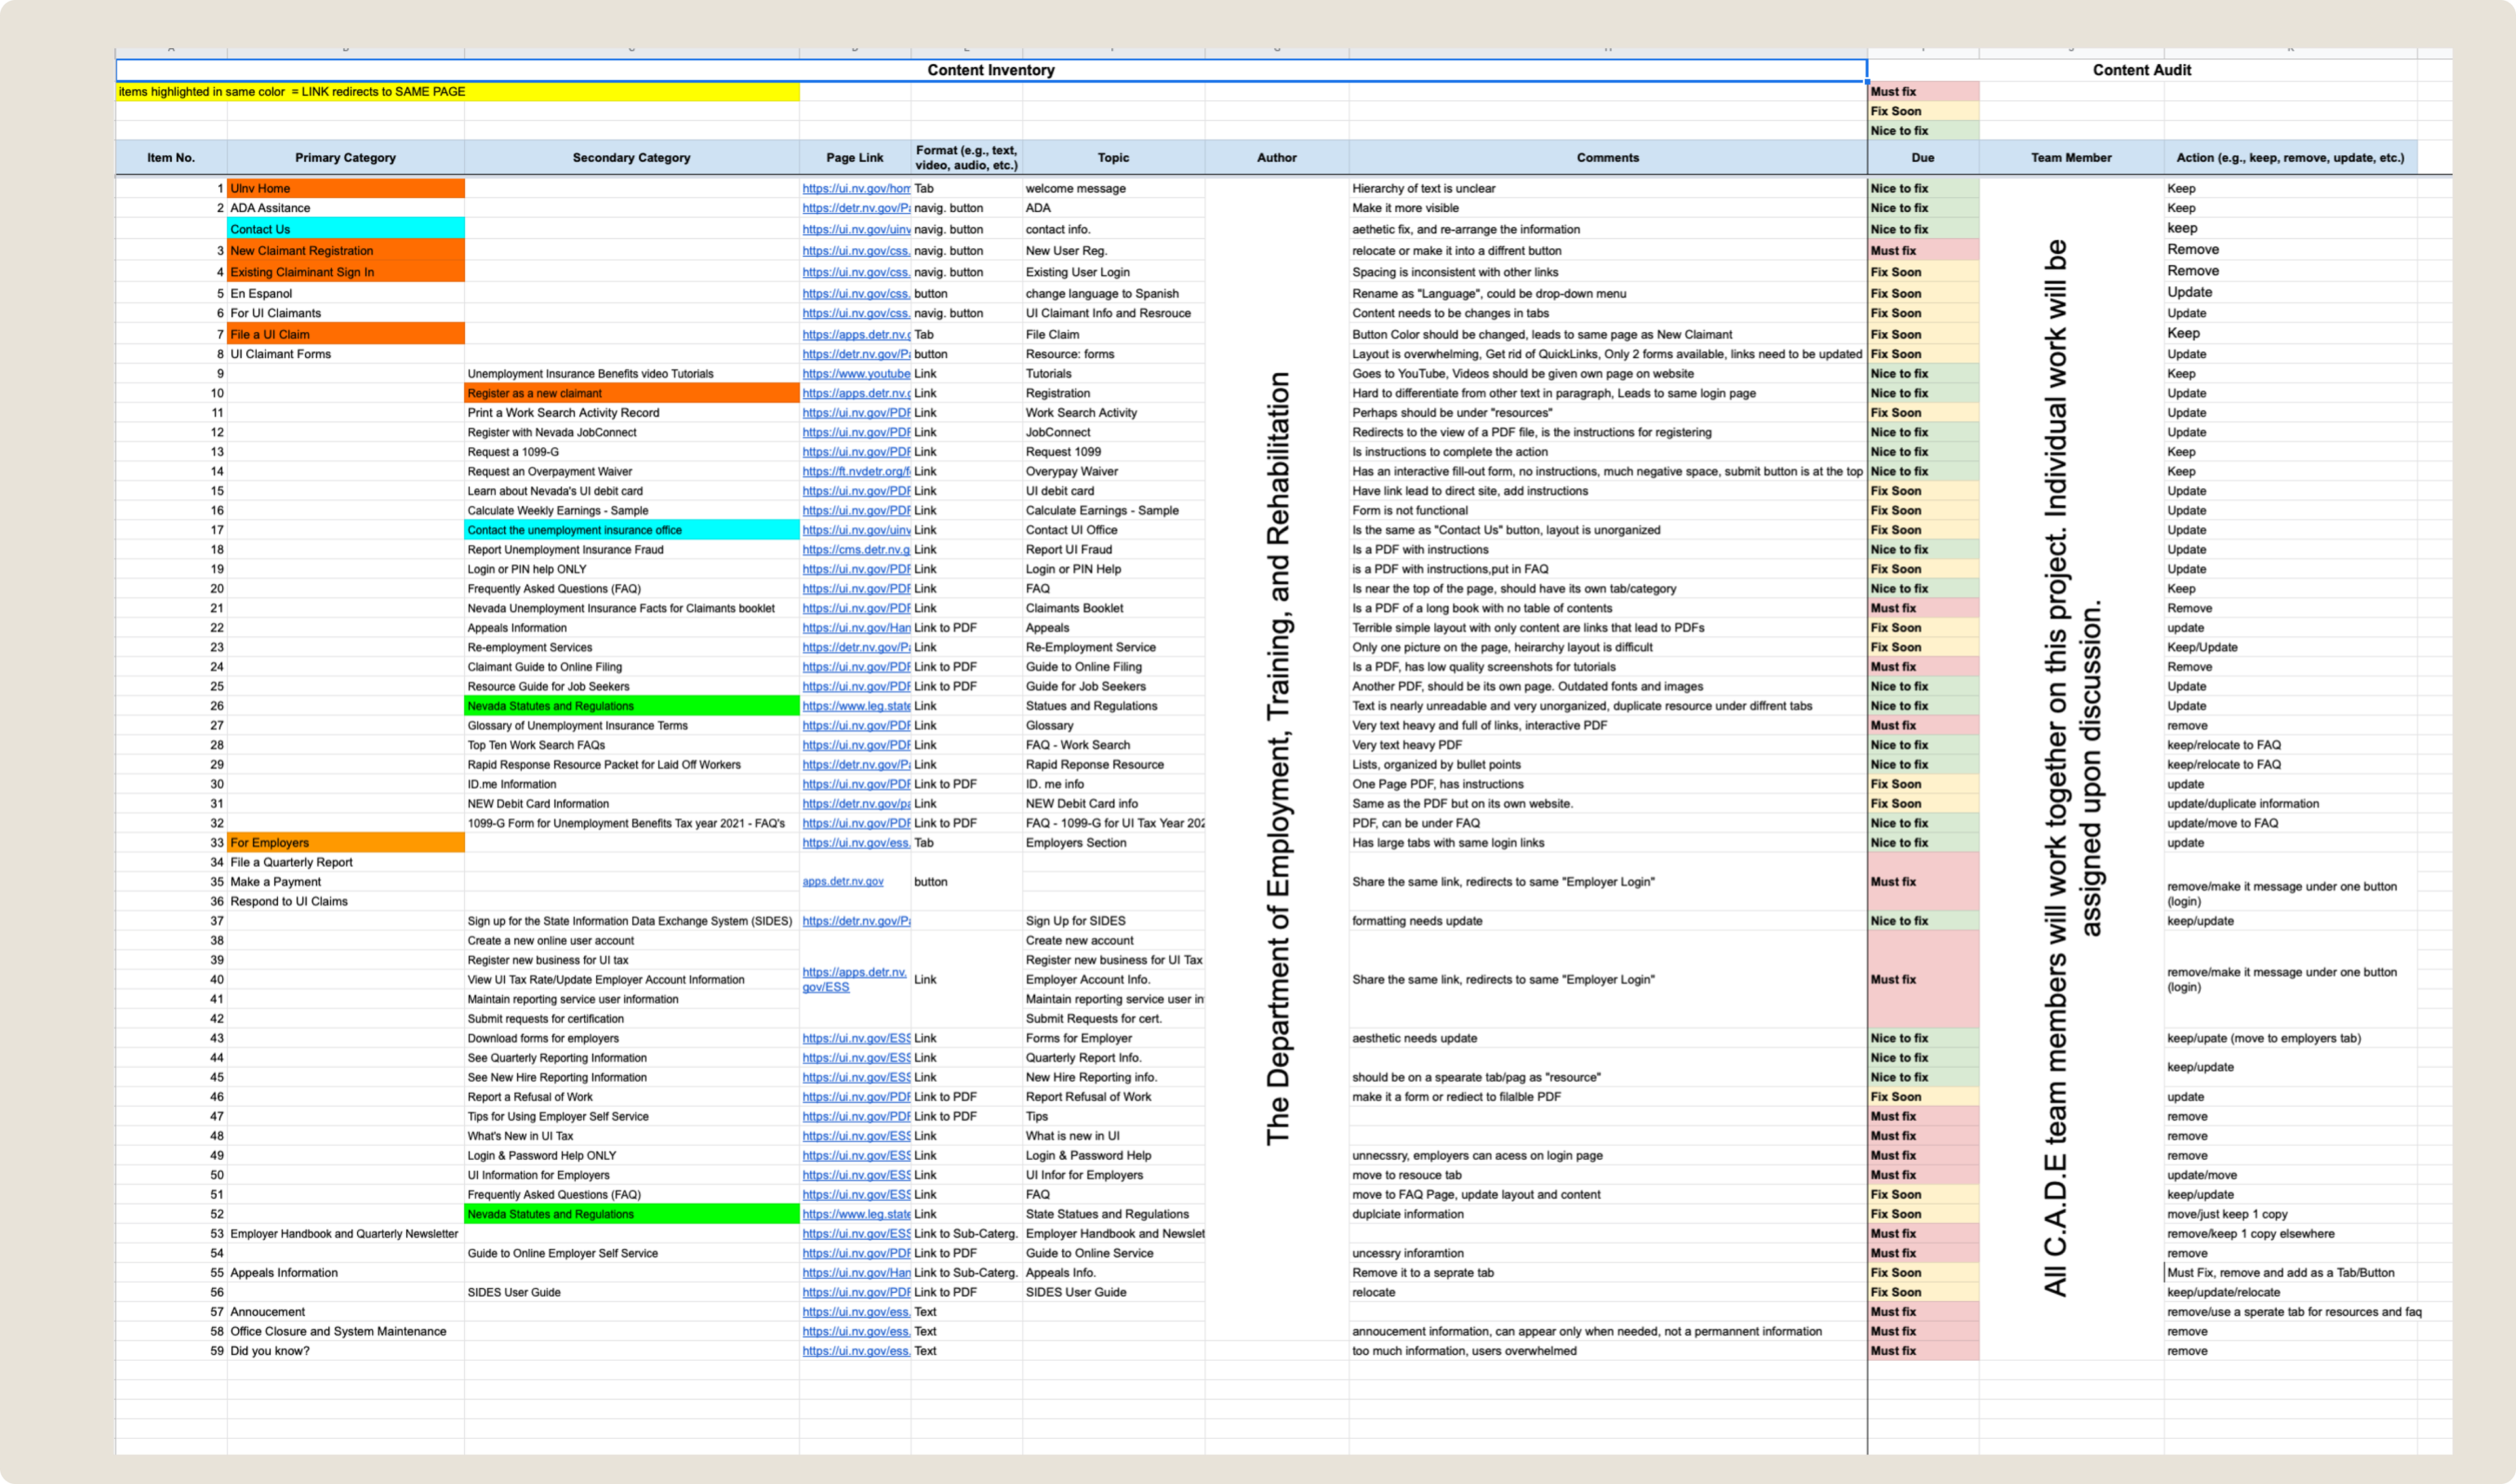The height and width of the screenshot is (1484, 2516).
Task: Select the Comments column header
Action: pyautogui.click(x=1608, y=157)
